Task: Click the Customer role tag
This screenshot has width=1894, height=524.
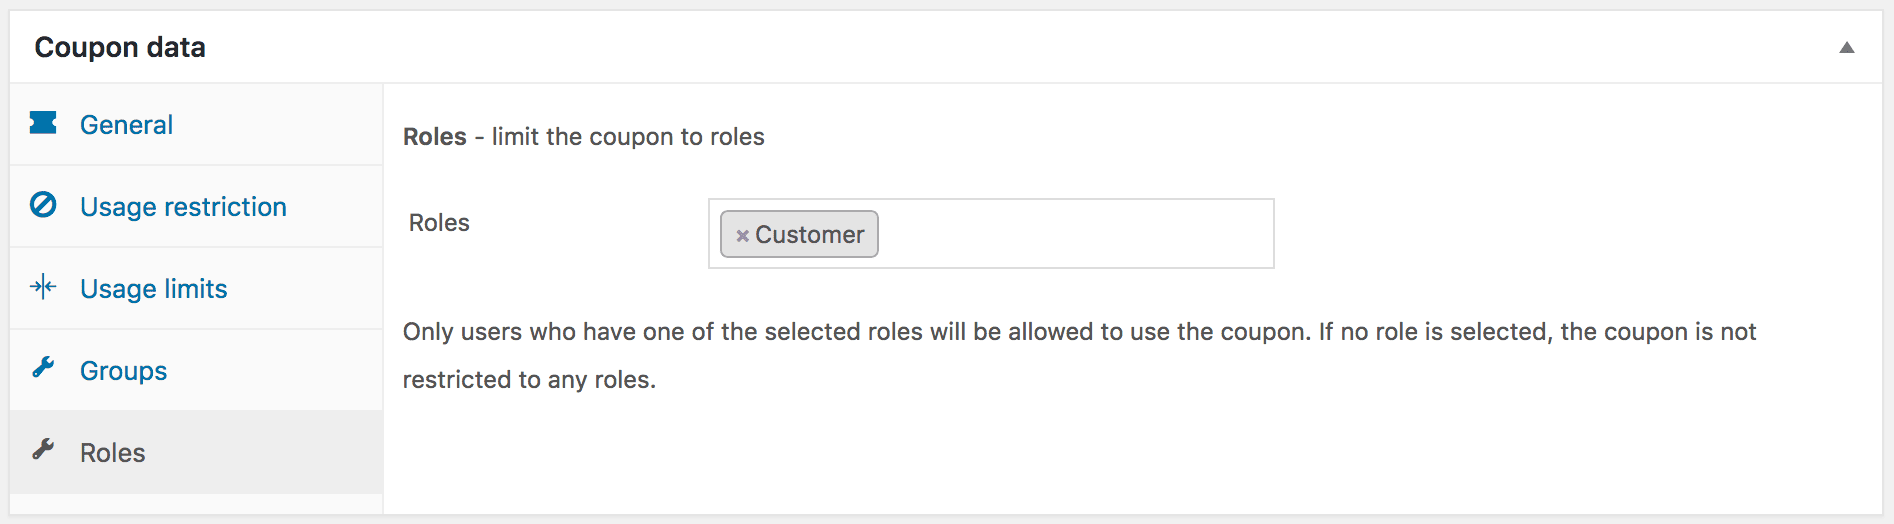Action: click(809, 235)
